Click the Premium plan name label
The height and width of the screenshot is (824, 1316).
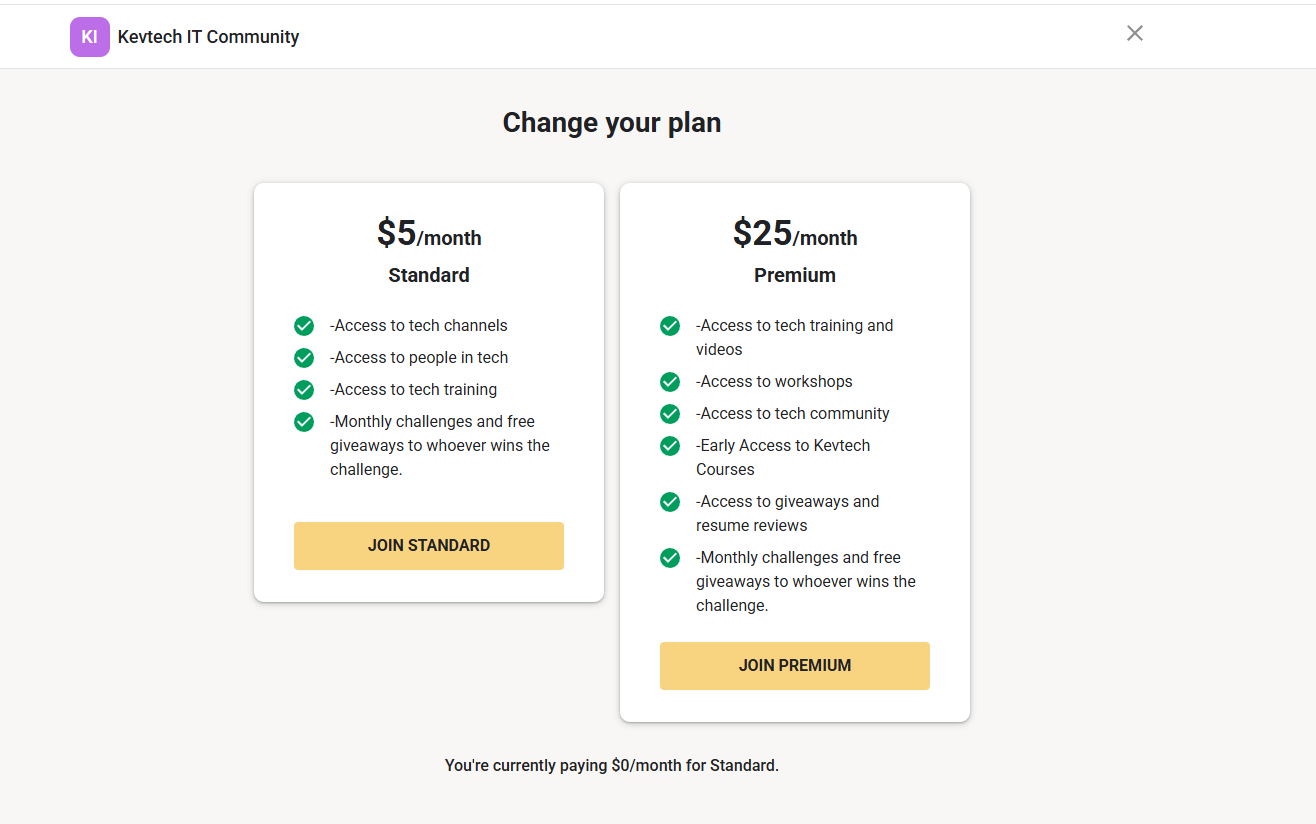tap(794, 275)
